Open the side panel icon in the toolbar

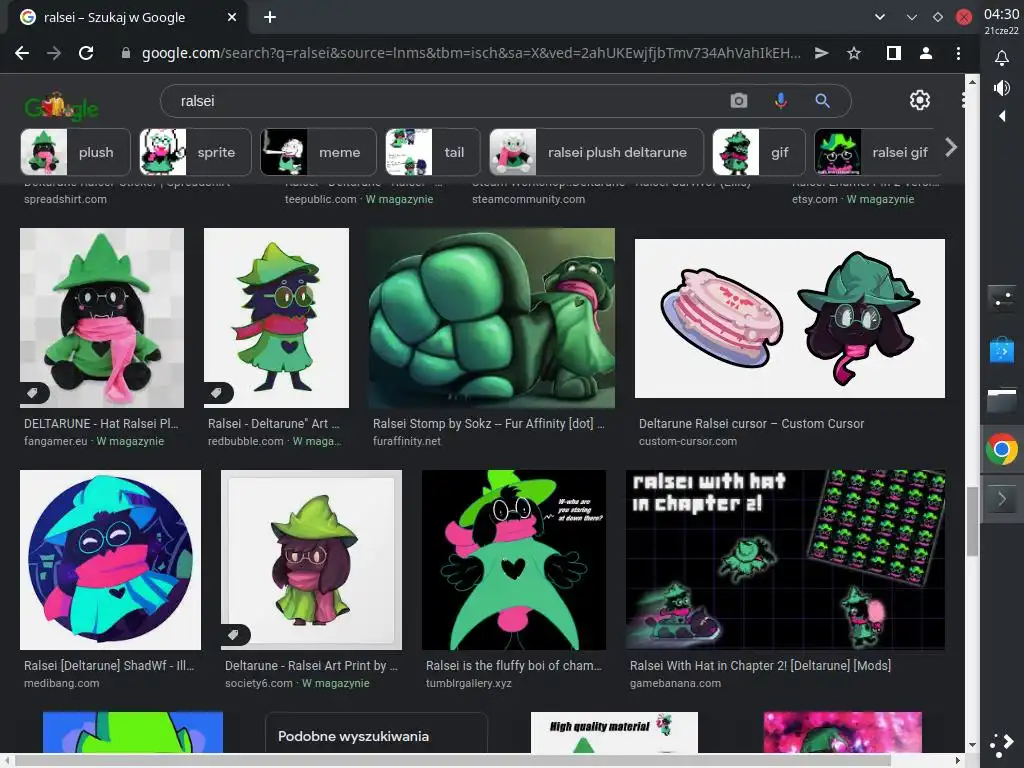tap(893, 54)
